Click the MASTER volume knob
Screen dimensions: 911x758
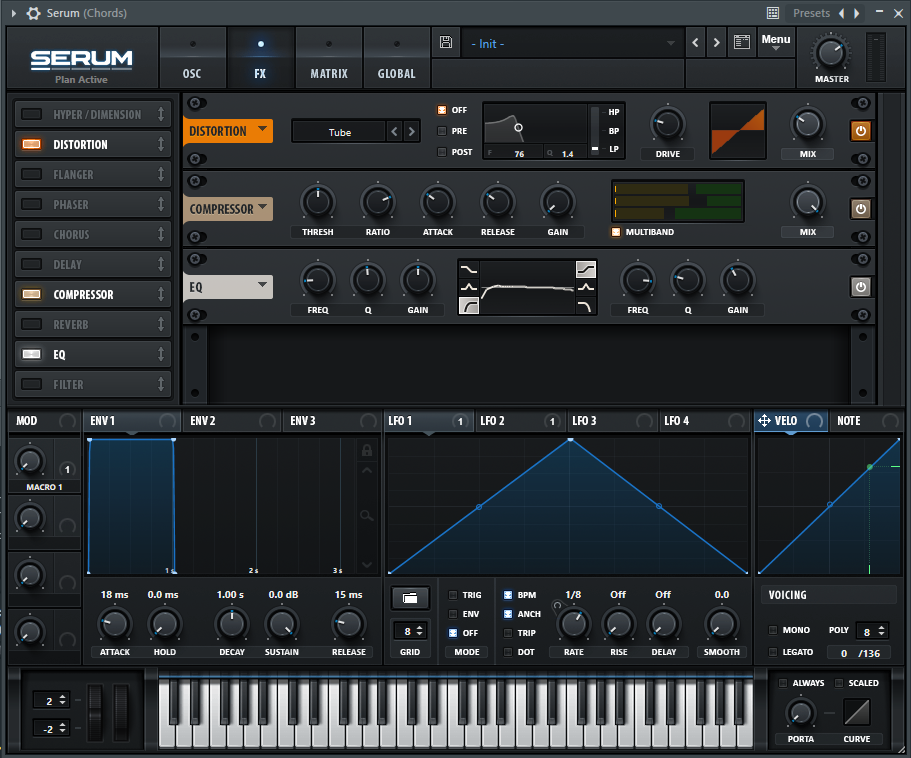831,54
